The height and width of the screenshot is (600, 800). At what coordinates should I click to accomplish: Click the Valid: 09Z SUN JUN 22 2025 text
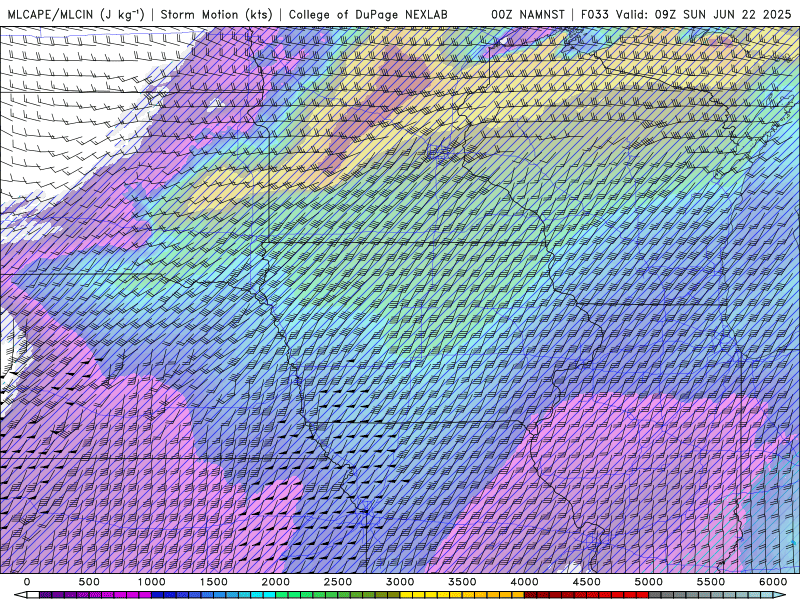[704, 14]
